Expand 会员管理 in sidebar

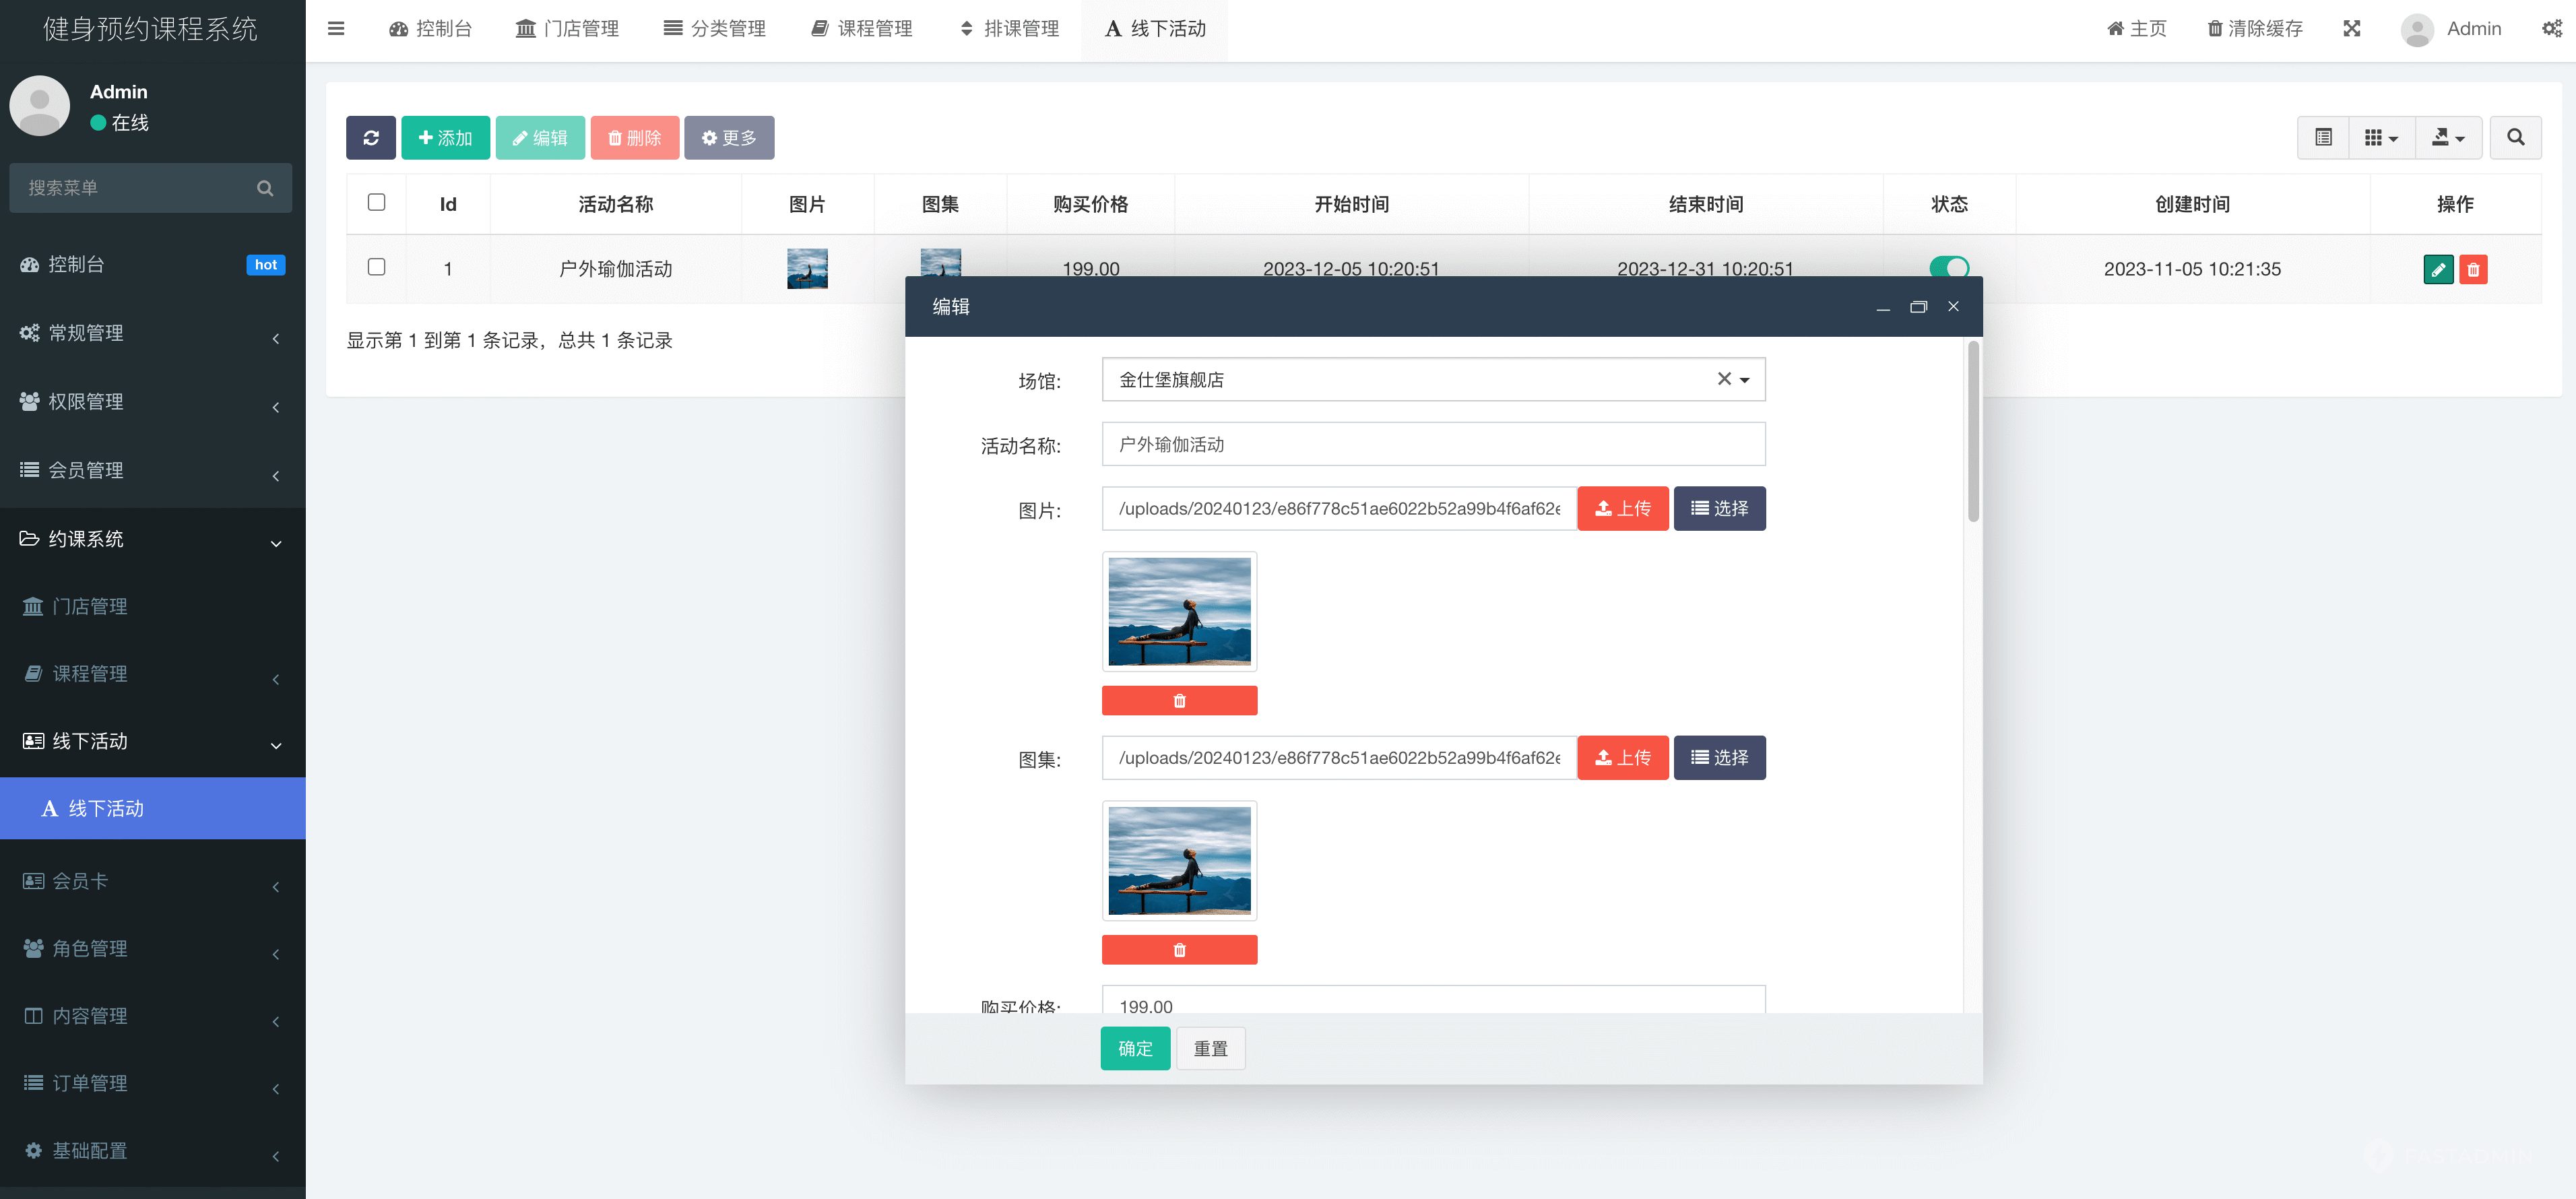[x=152, y=470]
